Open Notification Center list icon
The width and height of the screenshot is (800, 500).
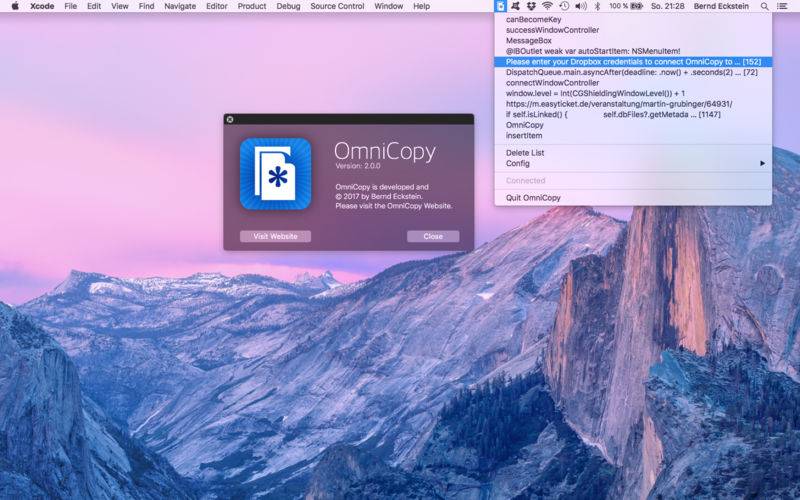click(782, 6)
